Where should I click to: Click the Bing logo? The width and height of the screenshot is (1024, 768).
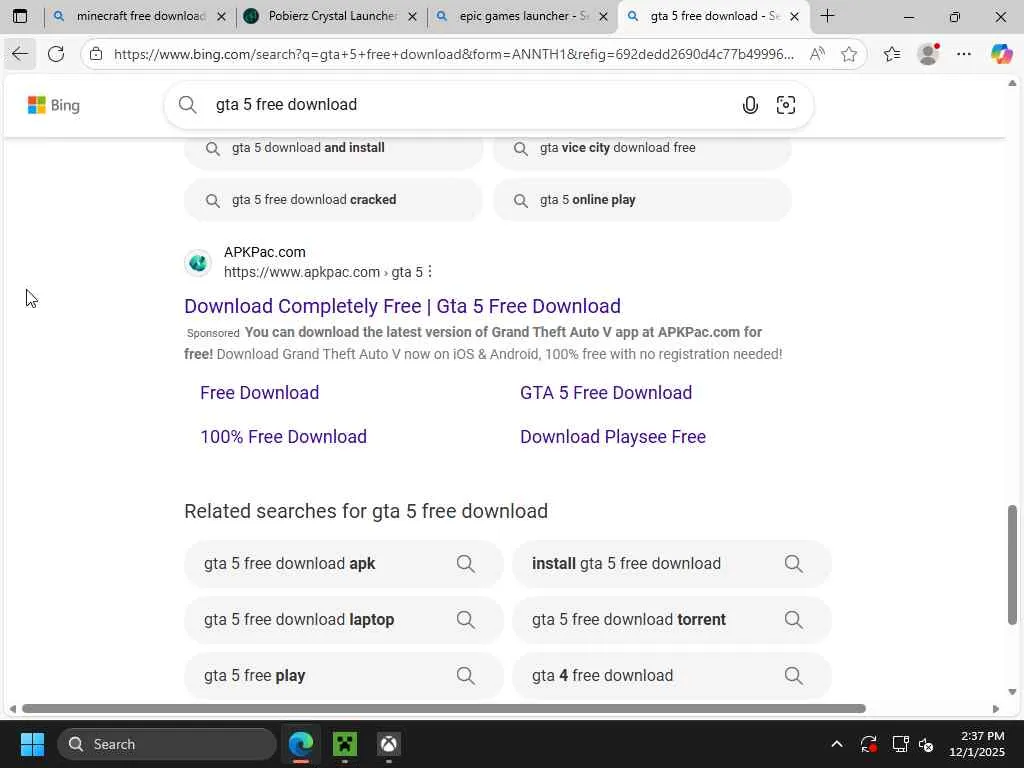[x=54, y=105]
